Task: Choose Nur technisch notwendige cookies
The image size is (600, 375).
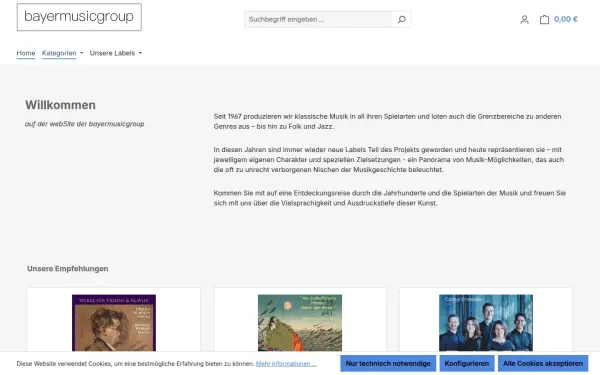Action: pos(388,364)
